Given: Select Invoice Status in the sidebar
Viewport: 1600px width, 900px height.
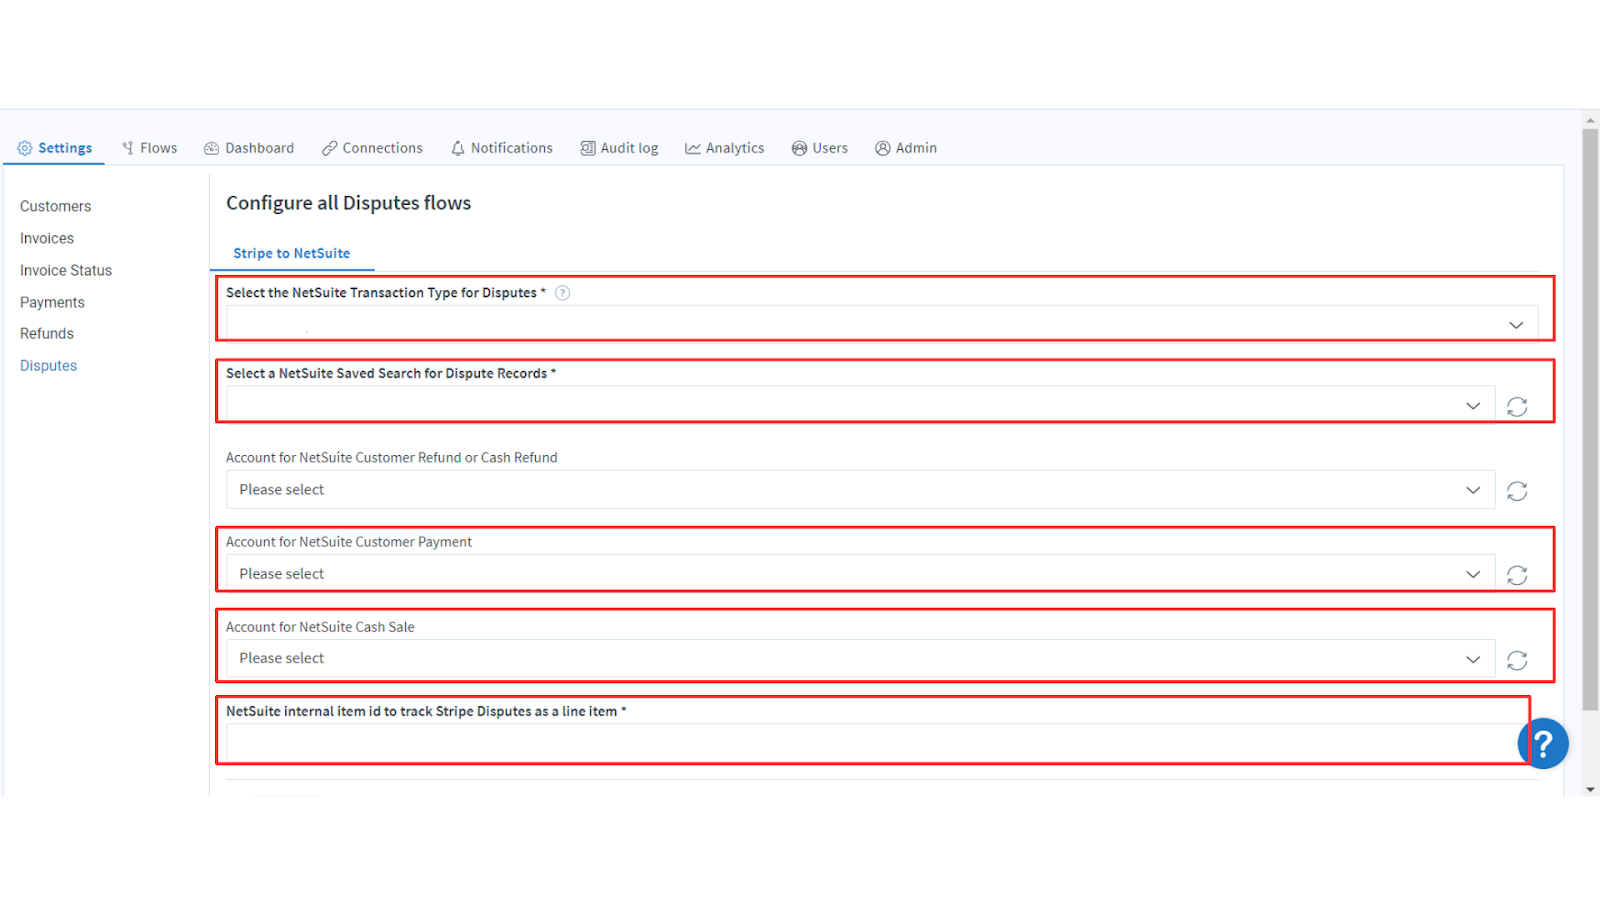Looking at the screenshot, I should [66, 270].
